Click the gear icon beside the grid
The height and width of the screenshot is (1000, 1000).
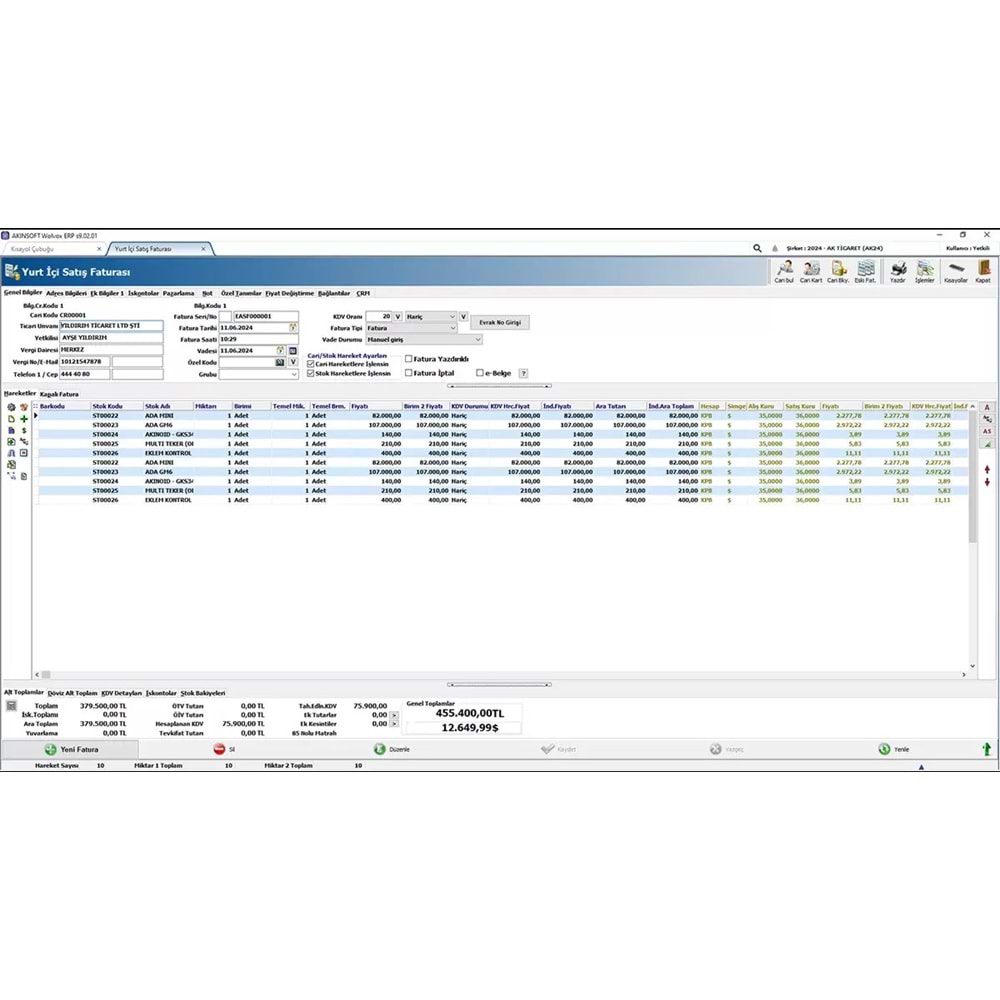[x=11, y=407]
